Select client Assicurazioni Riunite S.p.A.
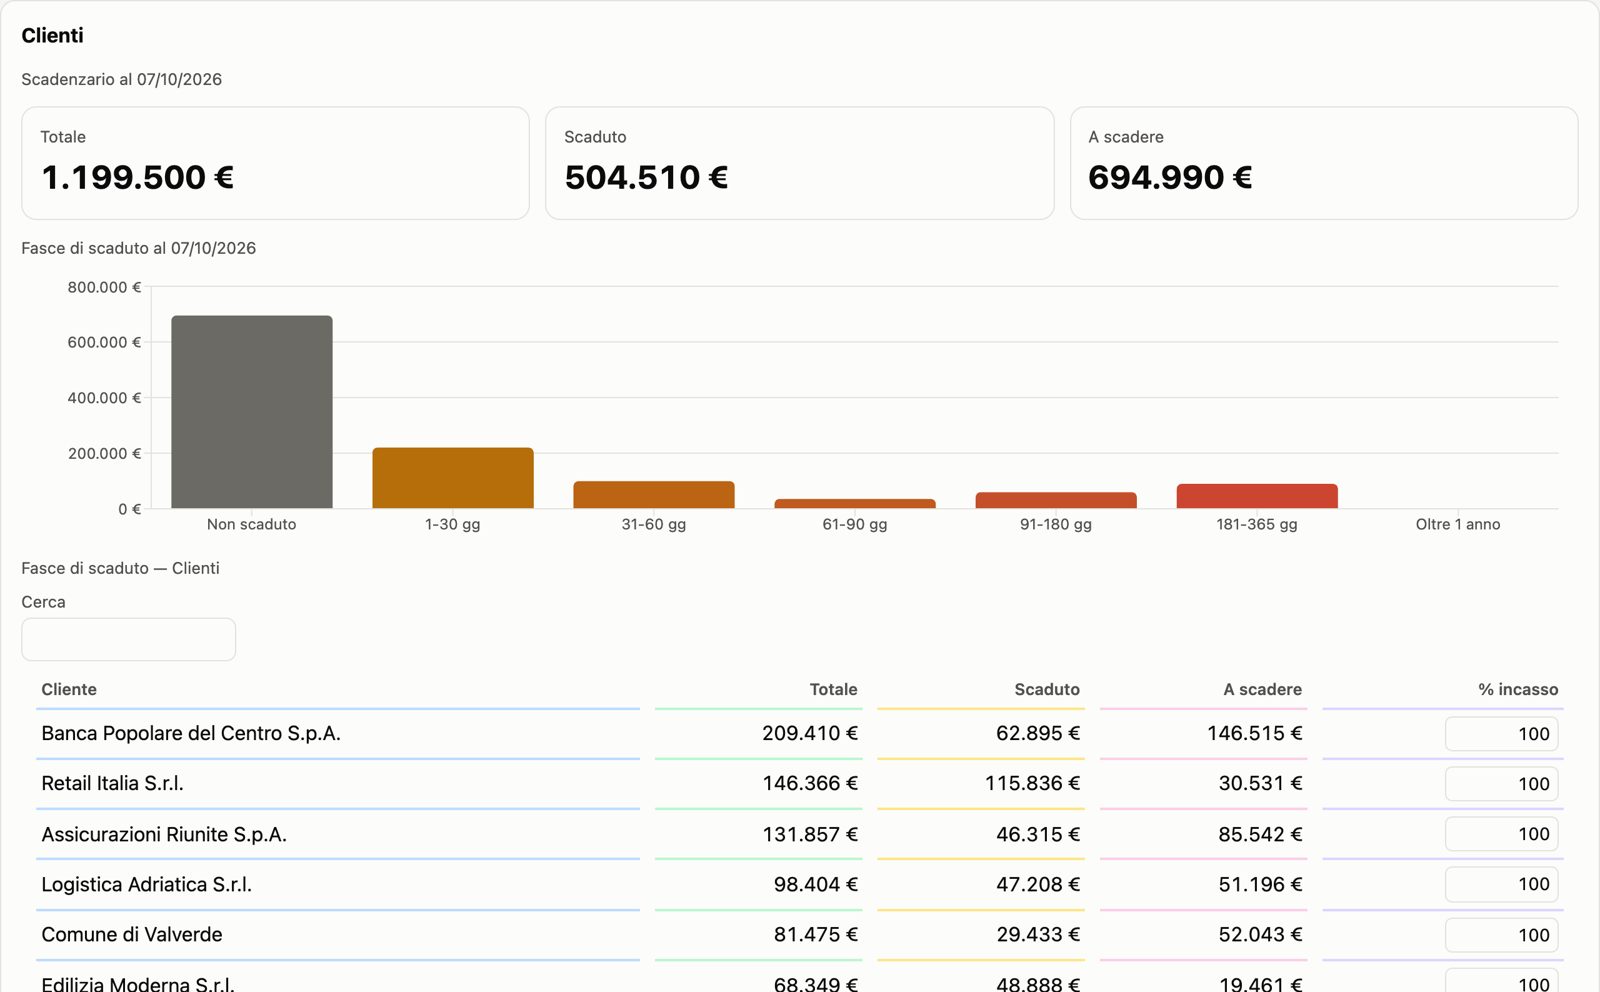Screen dimensions: 1600x992 (164, 834)
